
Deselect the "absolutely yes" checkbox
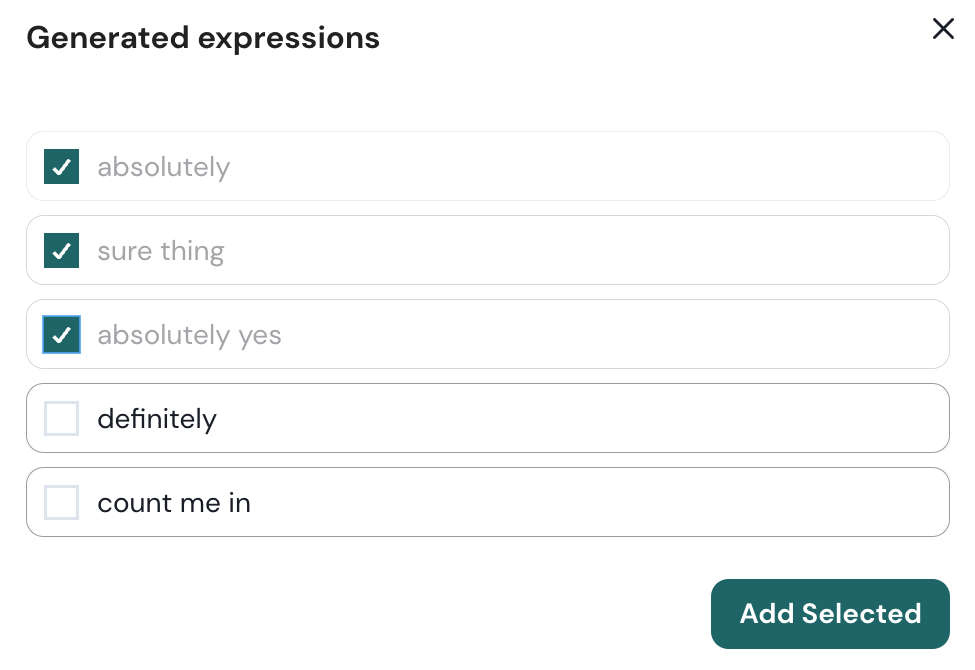pos(61,335)
